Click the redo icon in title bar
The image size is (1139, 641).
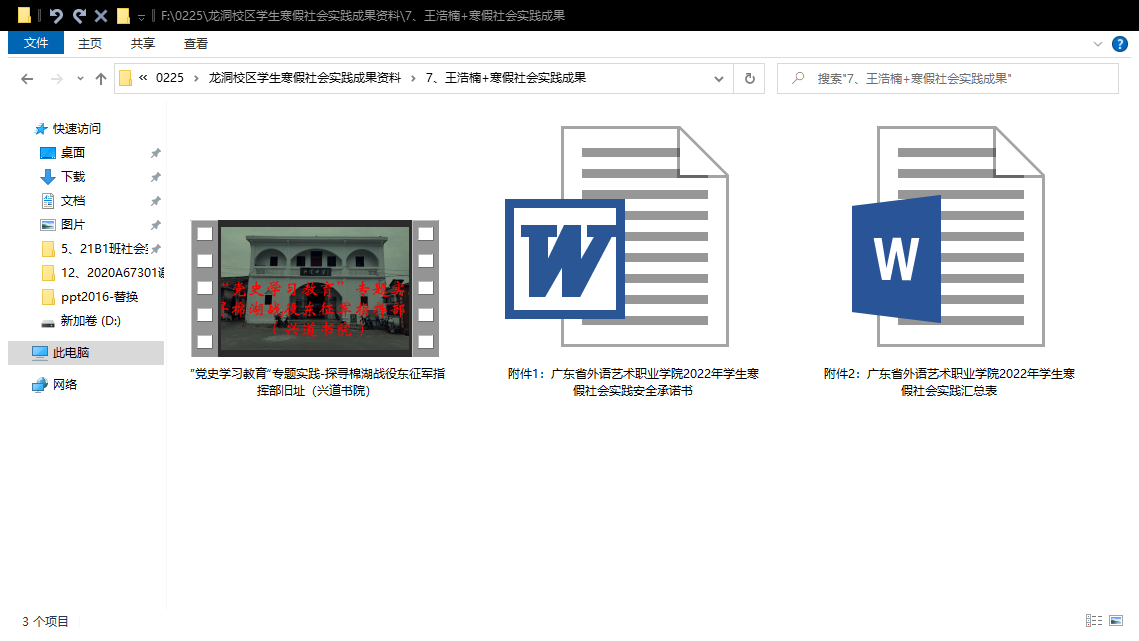click(x=78, y=16)
